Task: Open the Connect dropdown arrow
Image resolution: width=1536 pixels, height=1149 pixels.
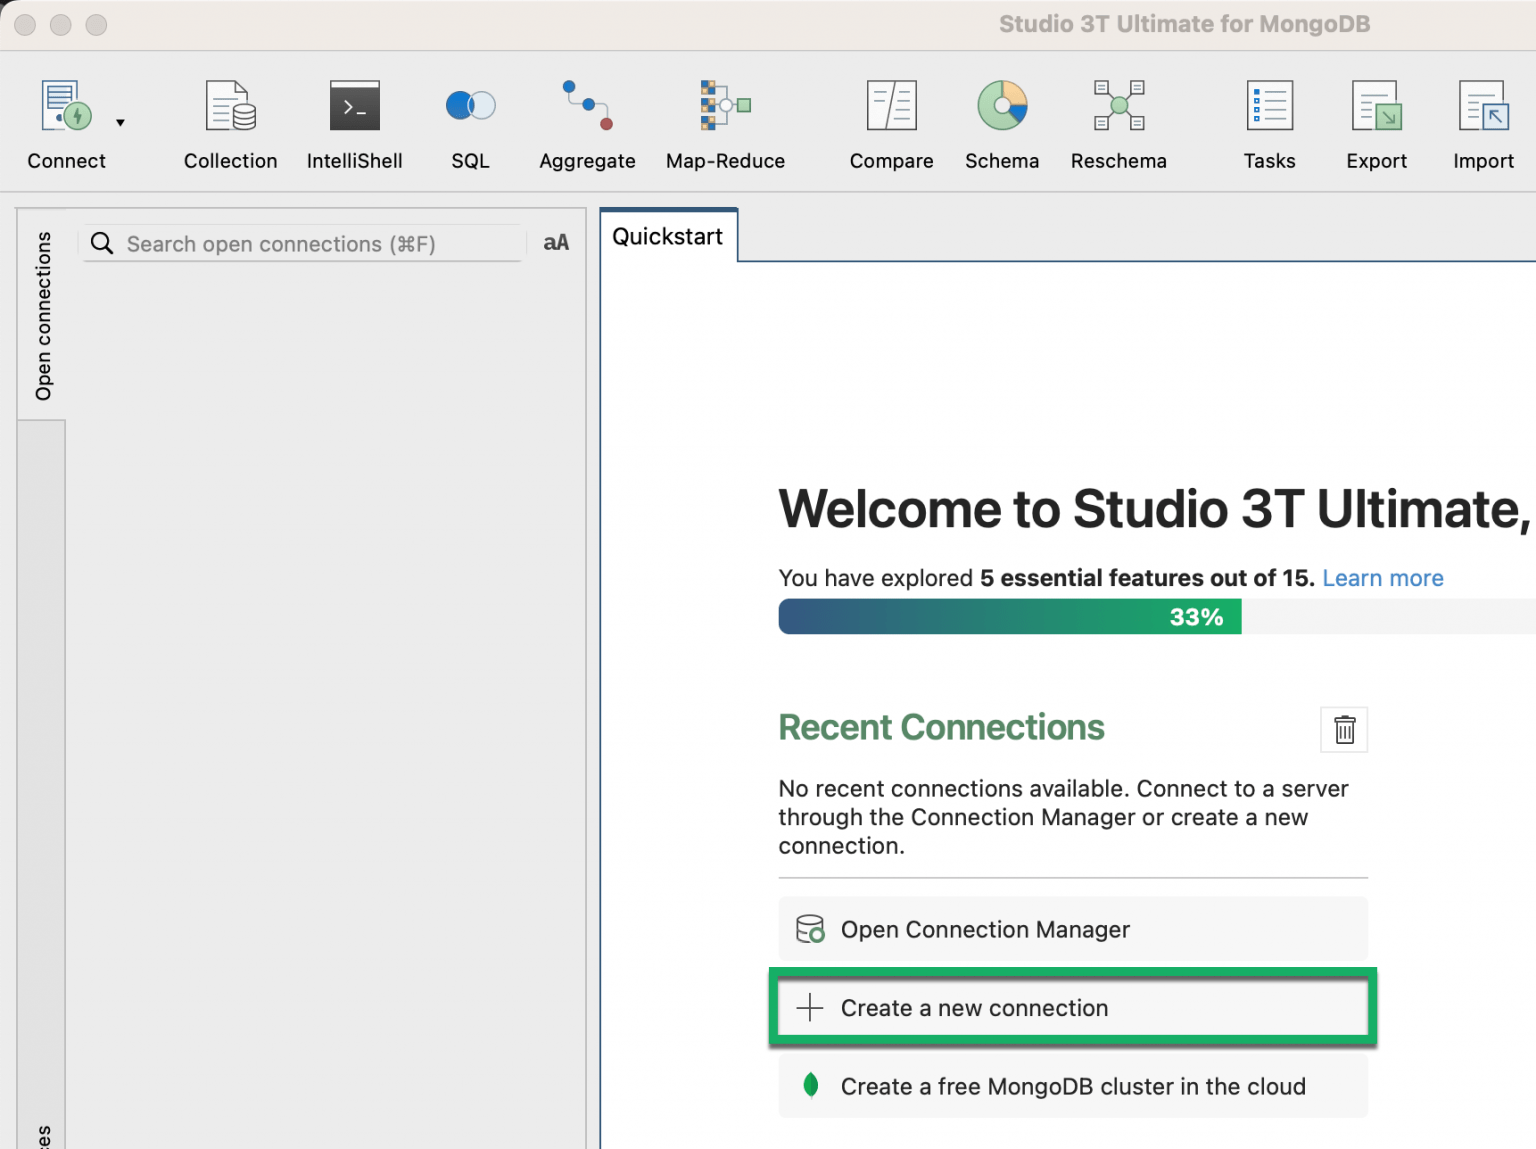Action: [120, 122]
